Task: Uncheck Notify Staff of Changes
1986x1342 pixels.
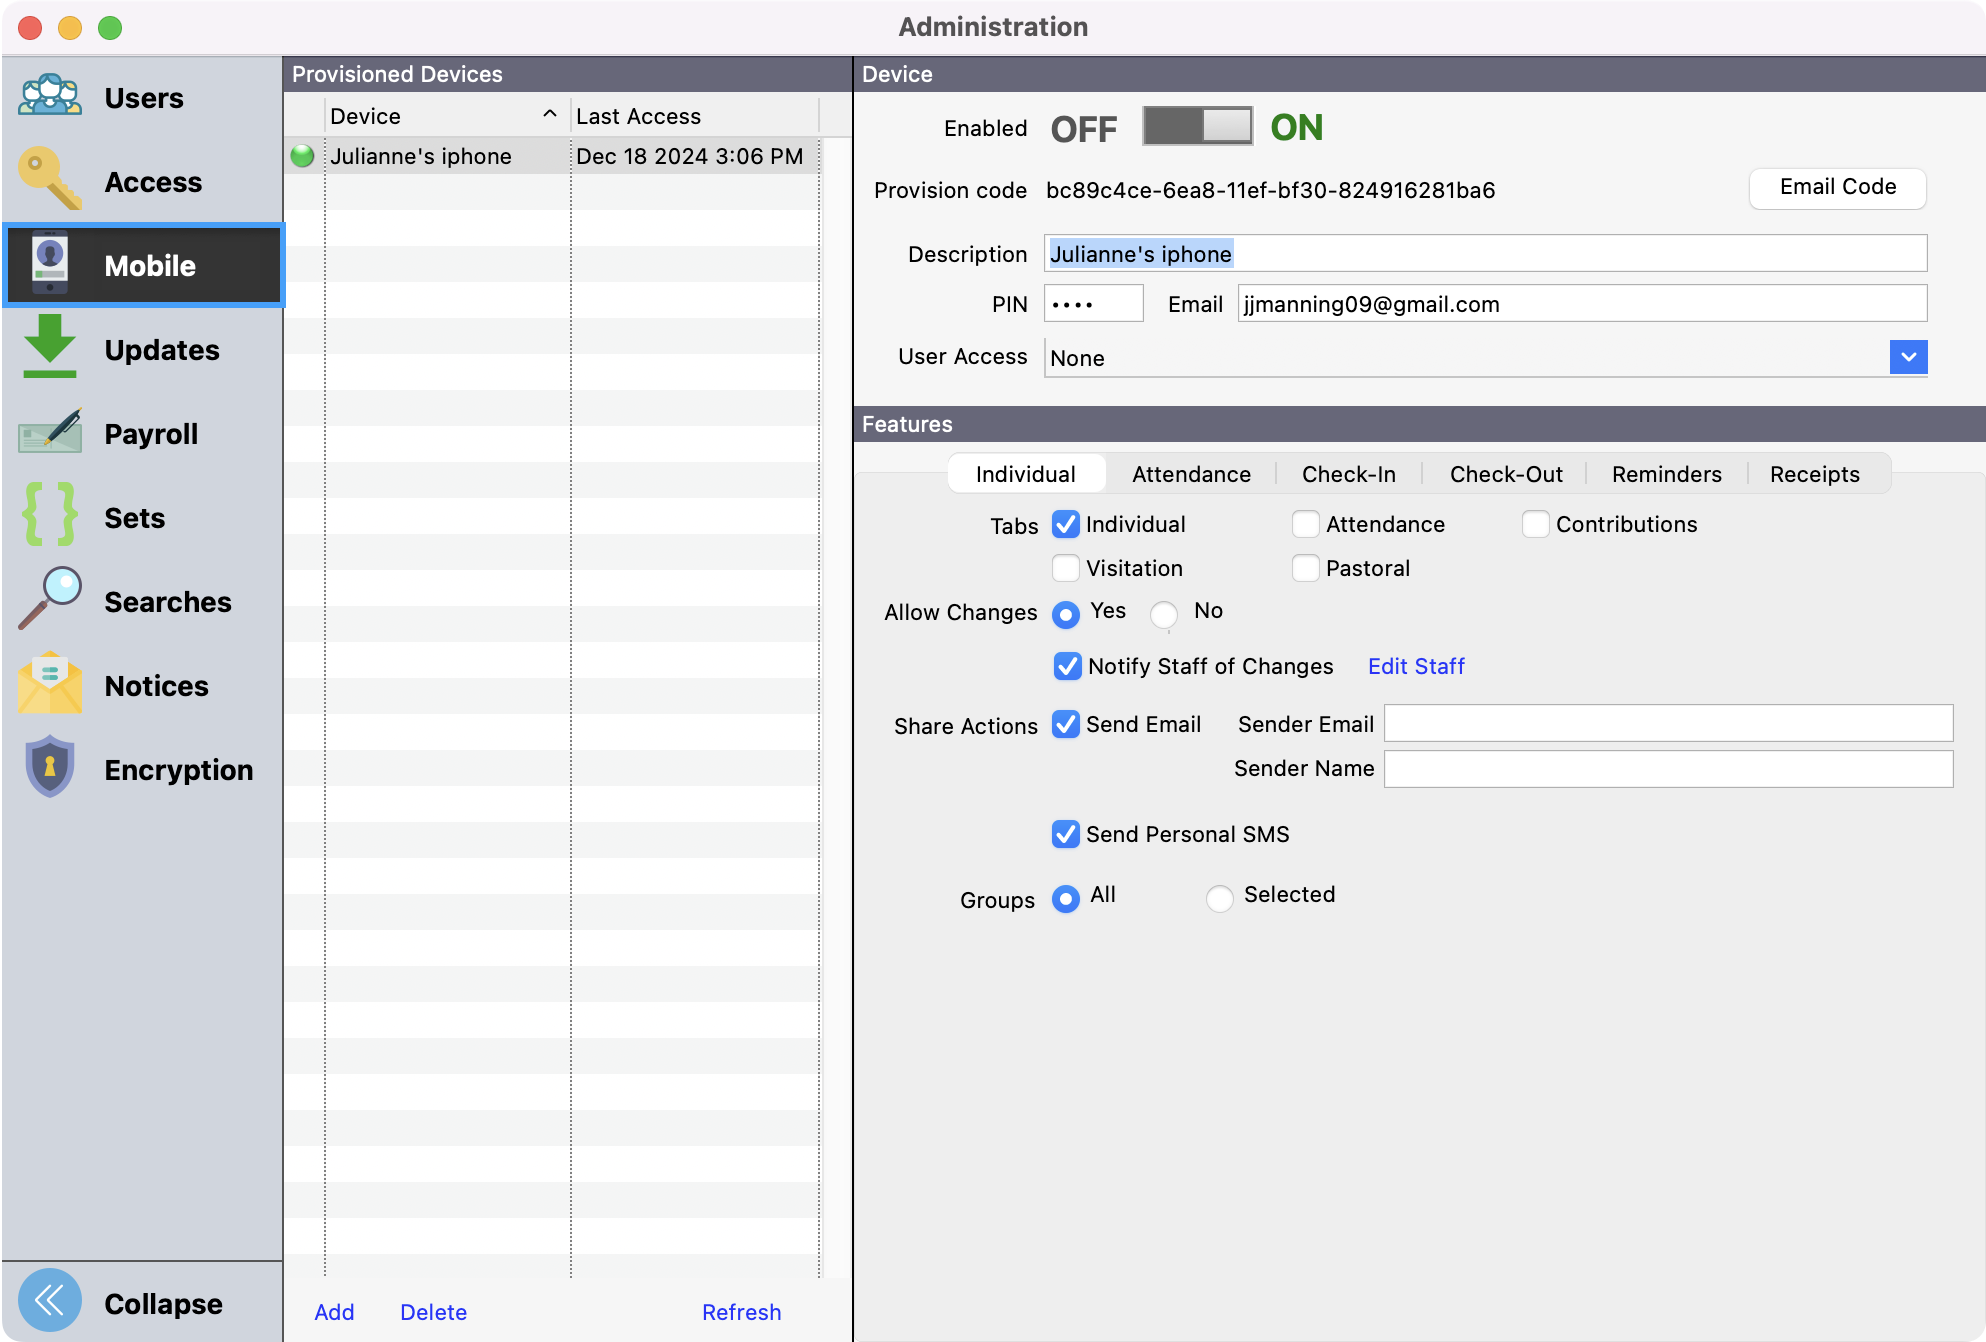Action: coord(1067,666)
